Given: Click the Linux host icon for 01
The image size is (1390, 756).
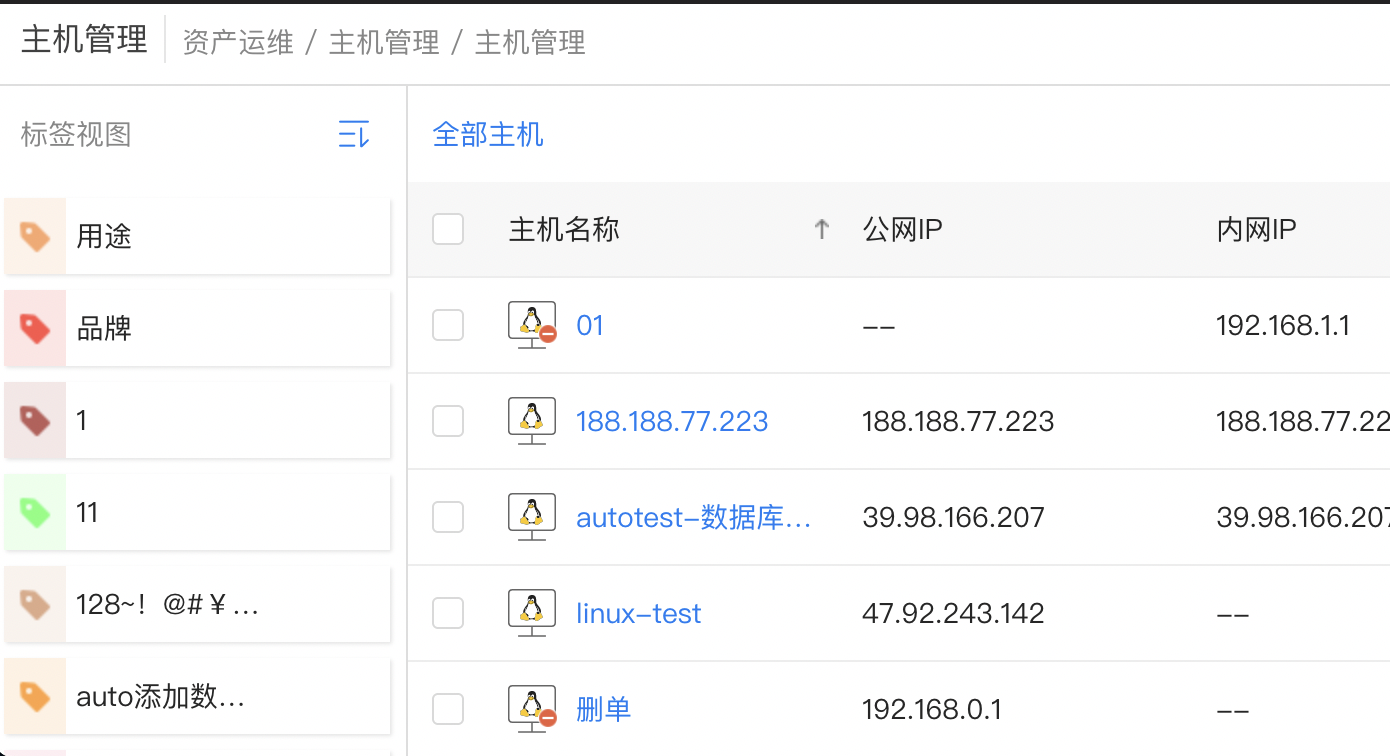Looking at the screenshot, I should tap(532, 325).
